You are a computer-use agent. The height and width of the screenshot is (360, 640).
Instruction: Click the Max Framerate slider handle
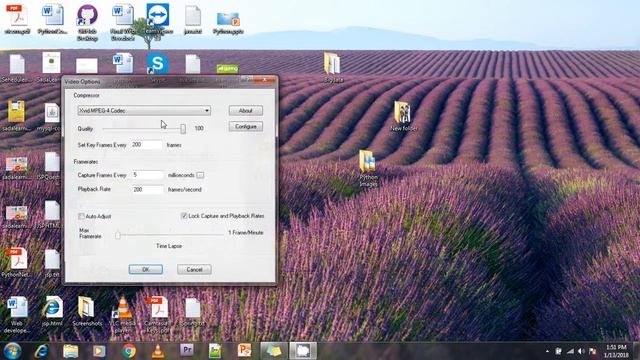point(118,235)
